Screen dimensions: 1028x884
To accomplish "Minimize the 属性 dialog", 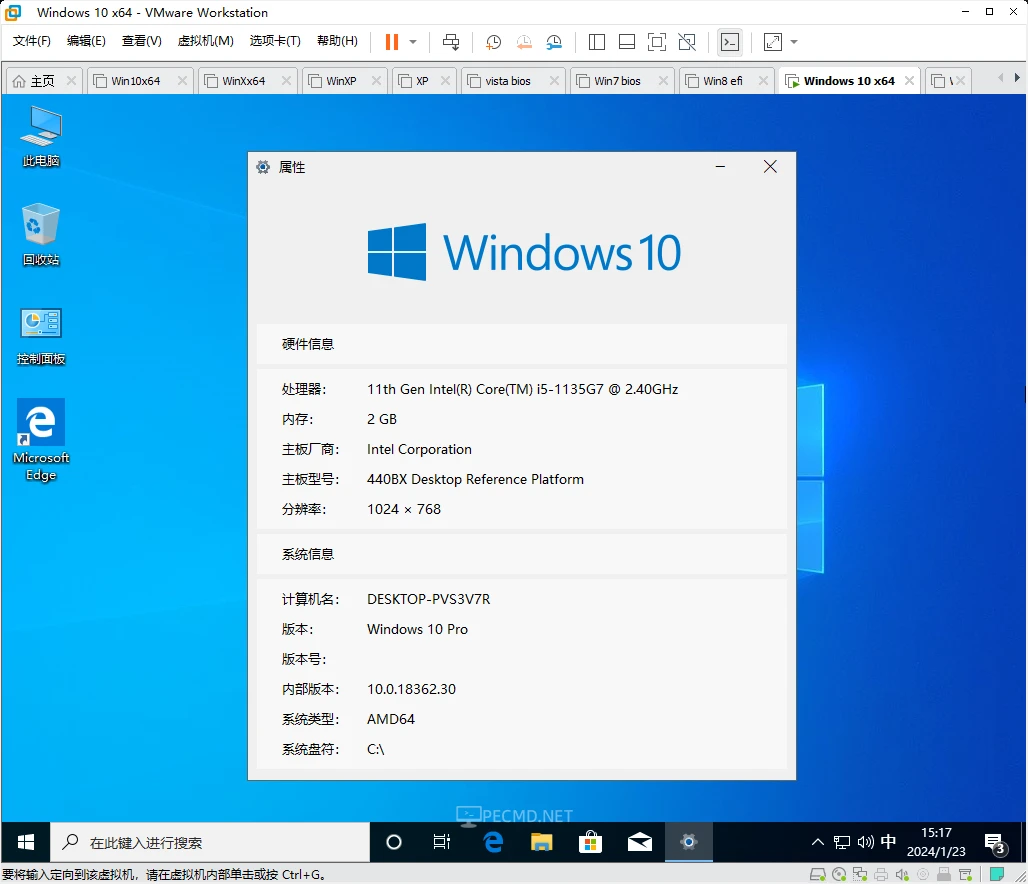I will coord(721,167).
